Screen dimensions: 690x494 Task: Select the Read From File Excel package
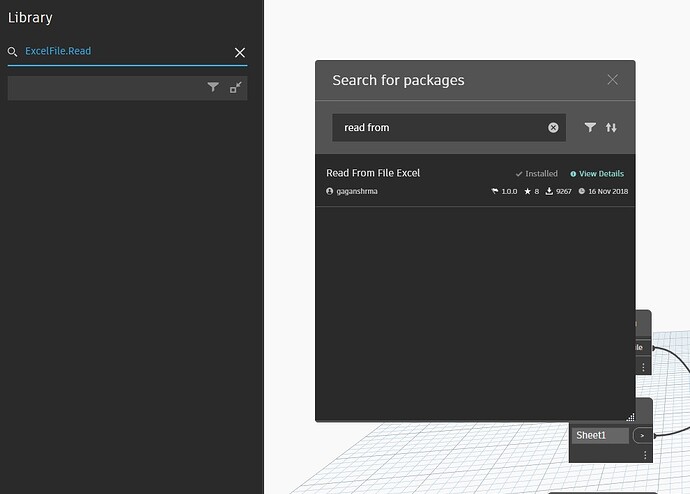click(x=475, y=180)
